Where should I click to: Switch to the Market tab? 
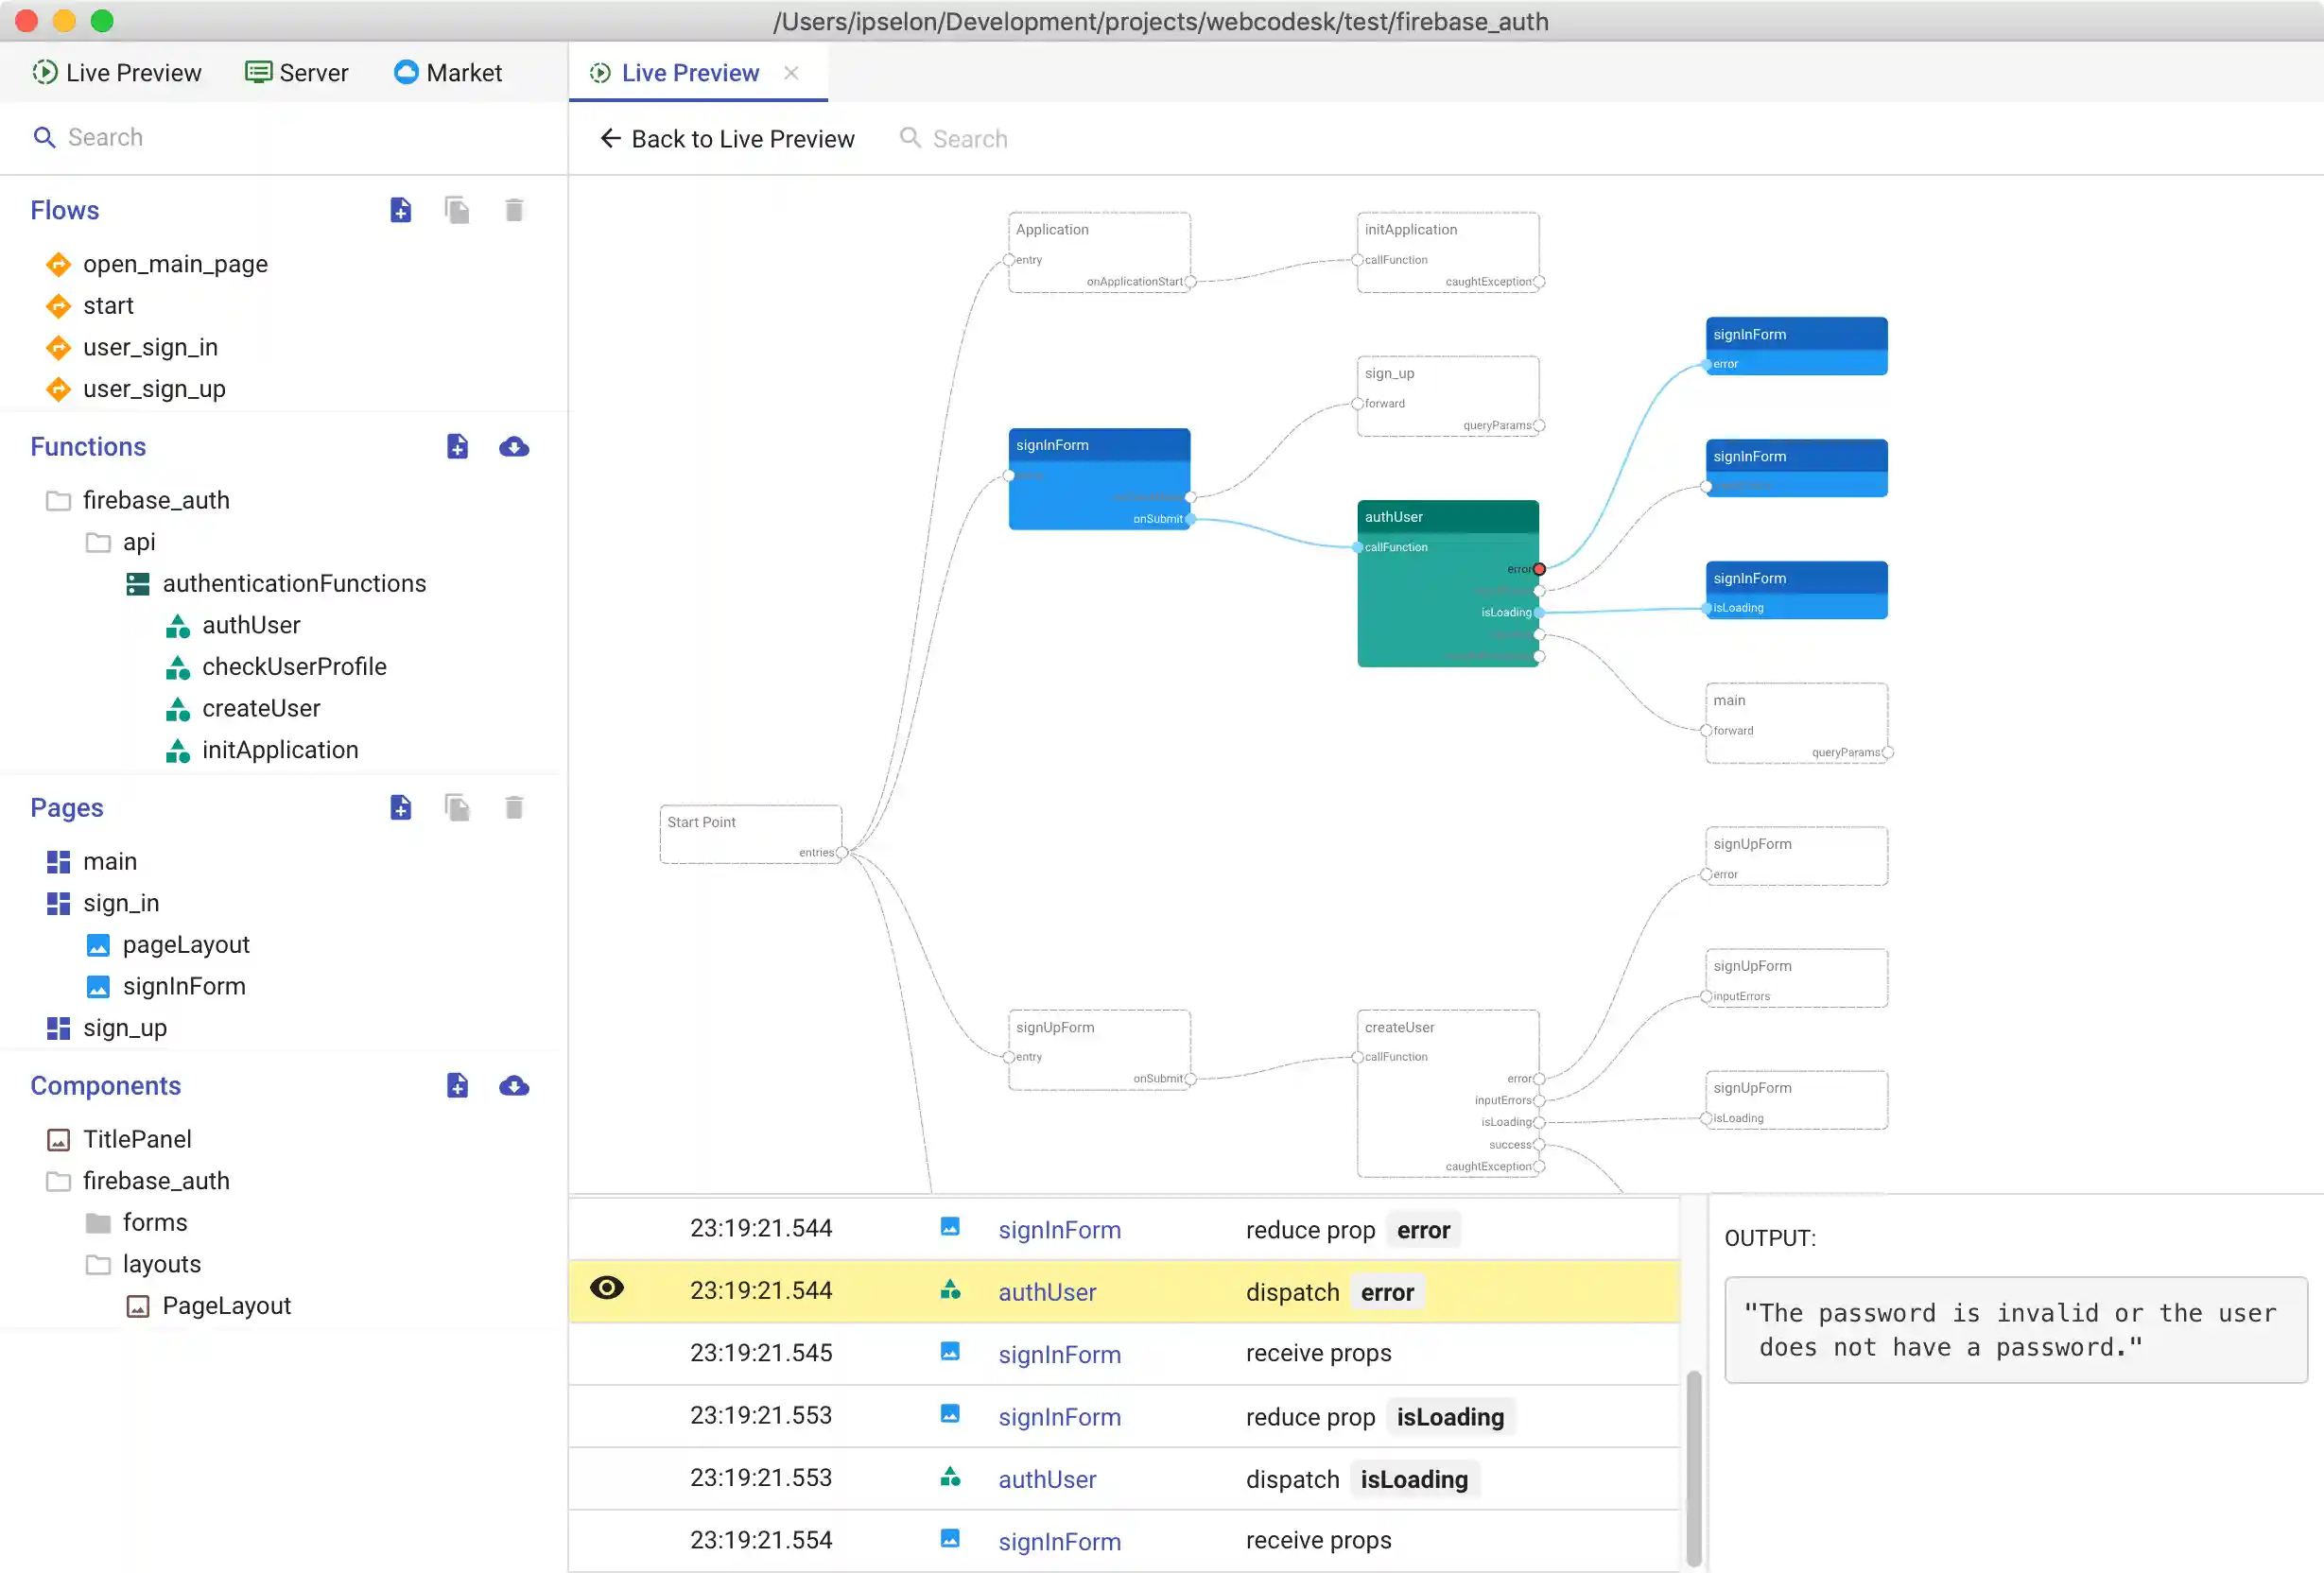pyautogui.click(x=448, y=72)
